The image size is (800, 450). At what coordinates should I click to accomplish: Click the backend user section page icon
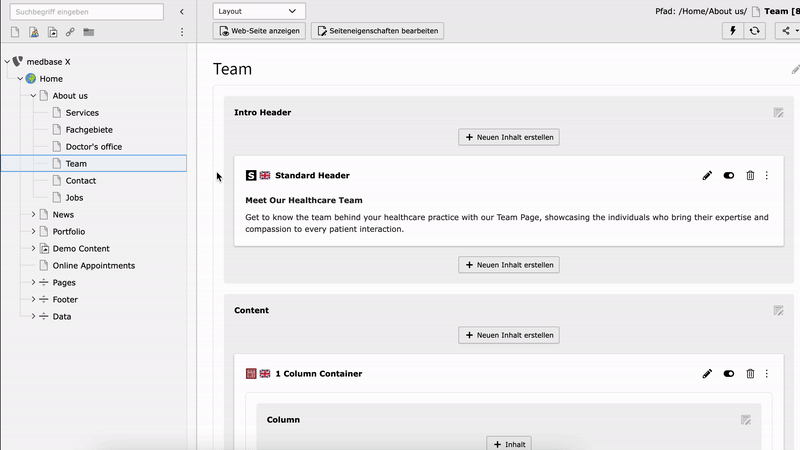tap(34, 32)
